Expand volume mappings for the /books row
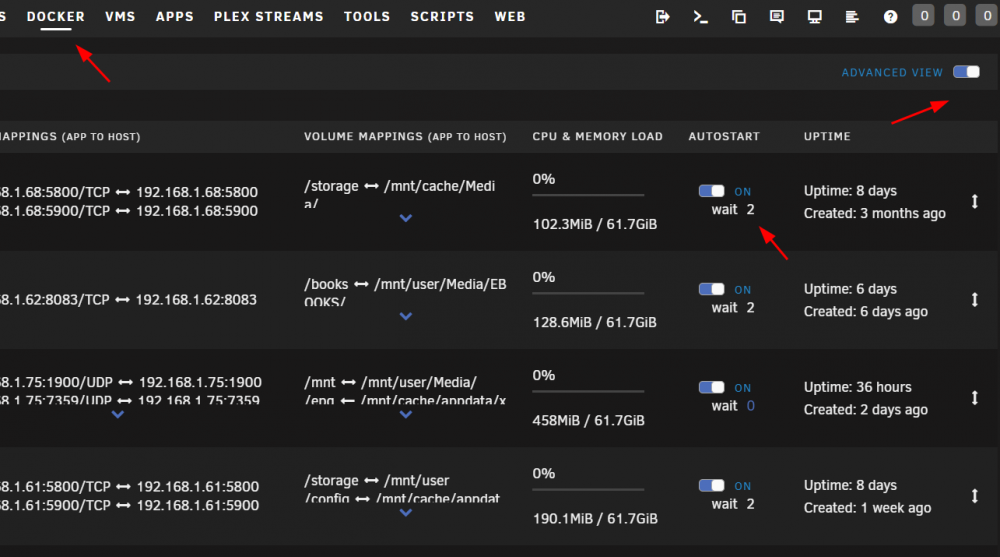This screenshot has height=557, width=1000. [406, 316]
